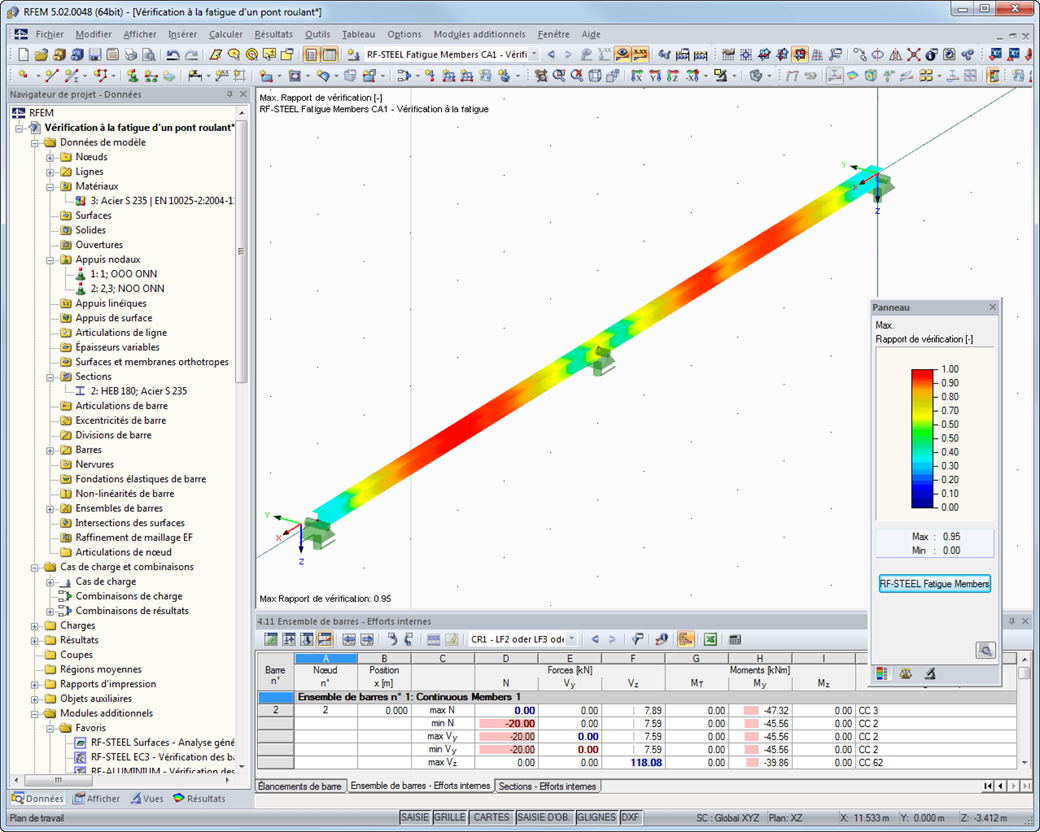This screenshot has width=1040, height=832.
Task: View in X direction icon
Action: 637,76
